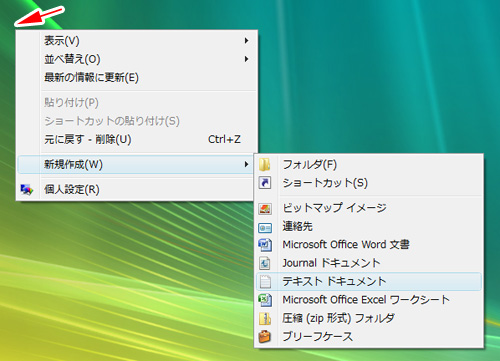Click the Journal document icon
The image size is (500, 361).
point(265,263)
